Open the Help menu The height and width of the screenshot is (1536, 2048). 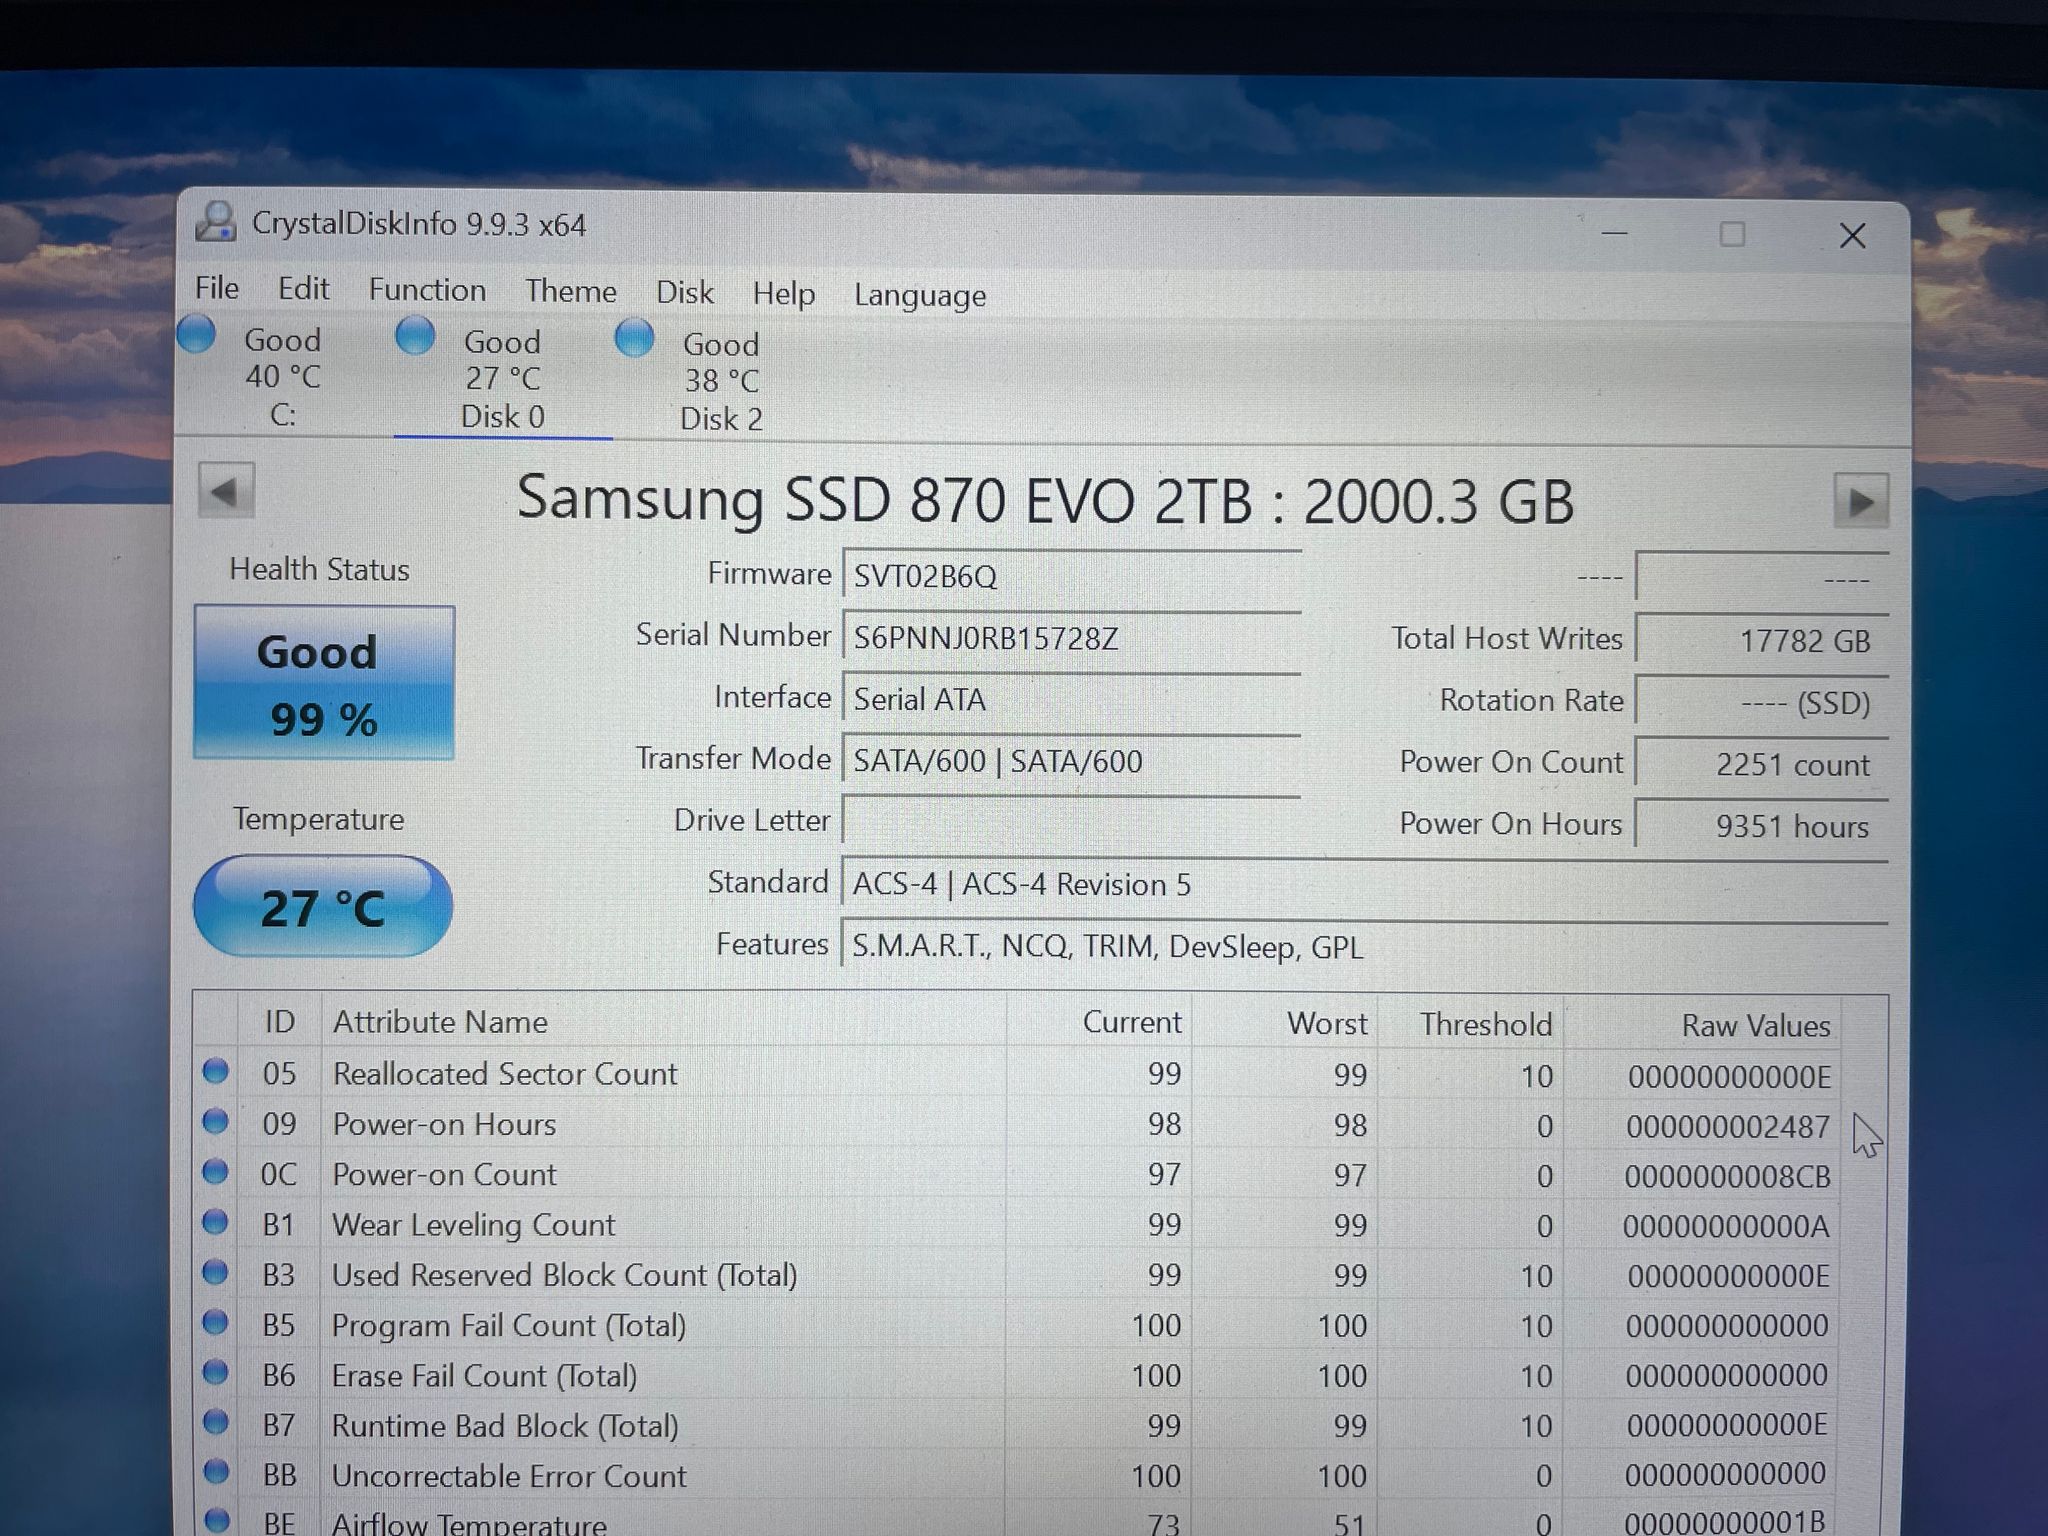click(x=784, y=294)
